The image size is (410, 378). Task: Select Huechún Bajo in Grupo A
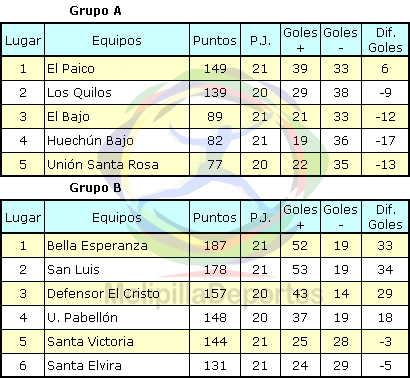(x=90, y=140)
